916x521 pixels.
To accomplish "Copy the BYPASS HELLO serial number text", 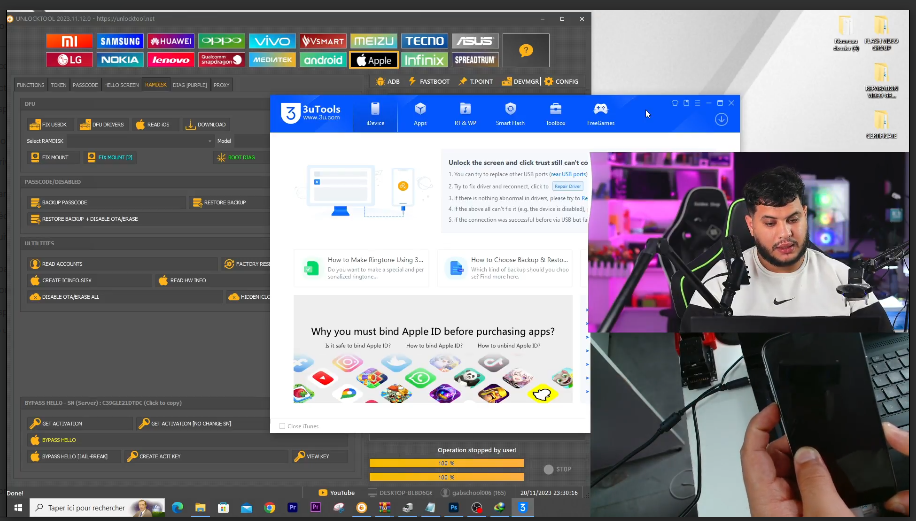I will [103, 403].
